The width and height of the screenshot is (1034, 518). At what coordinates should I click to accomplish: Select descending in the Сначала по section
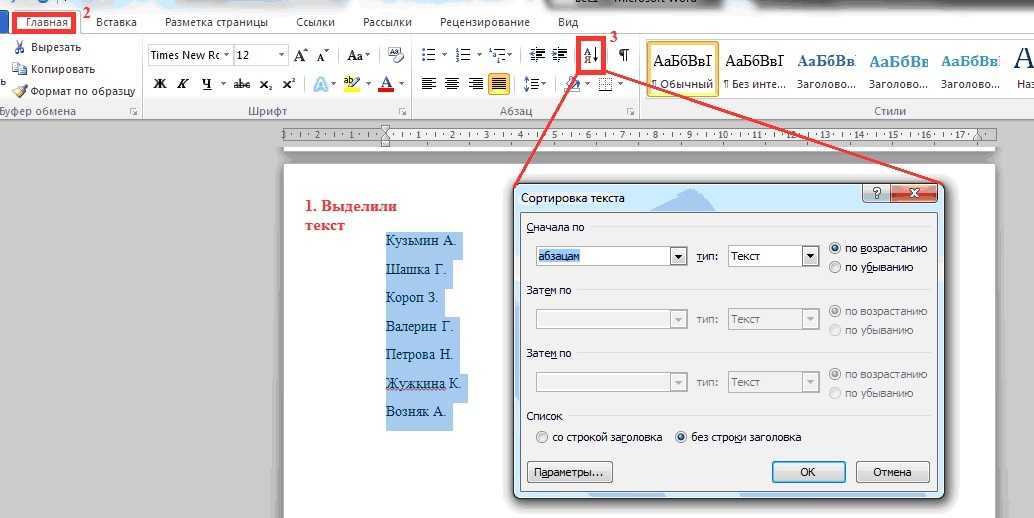coord(836,268)
